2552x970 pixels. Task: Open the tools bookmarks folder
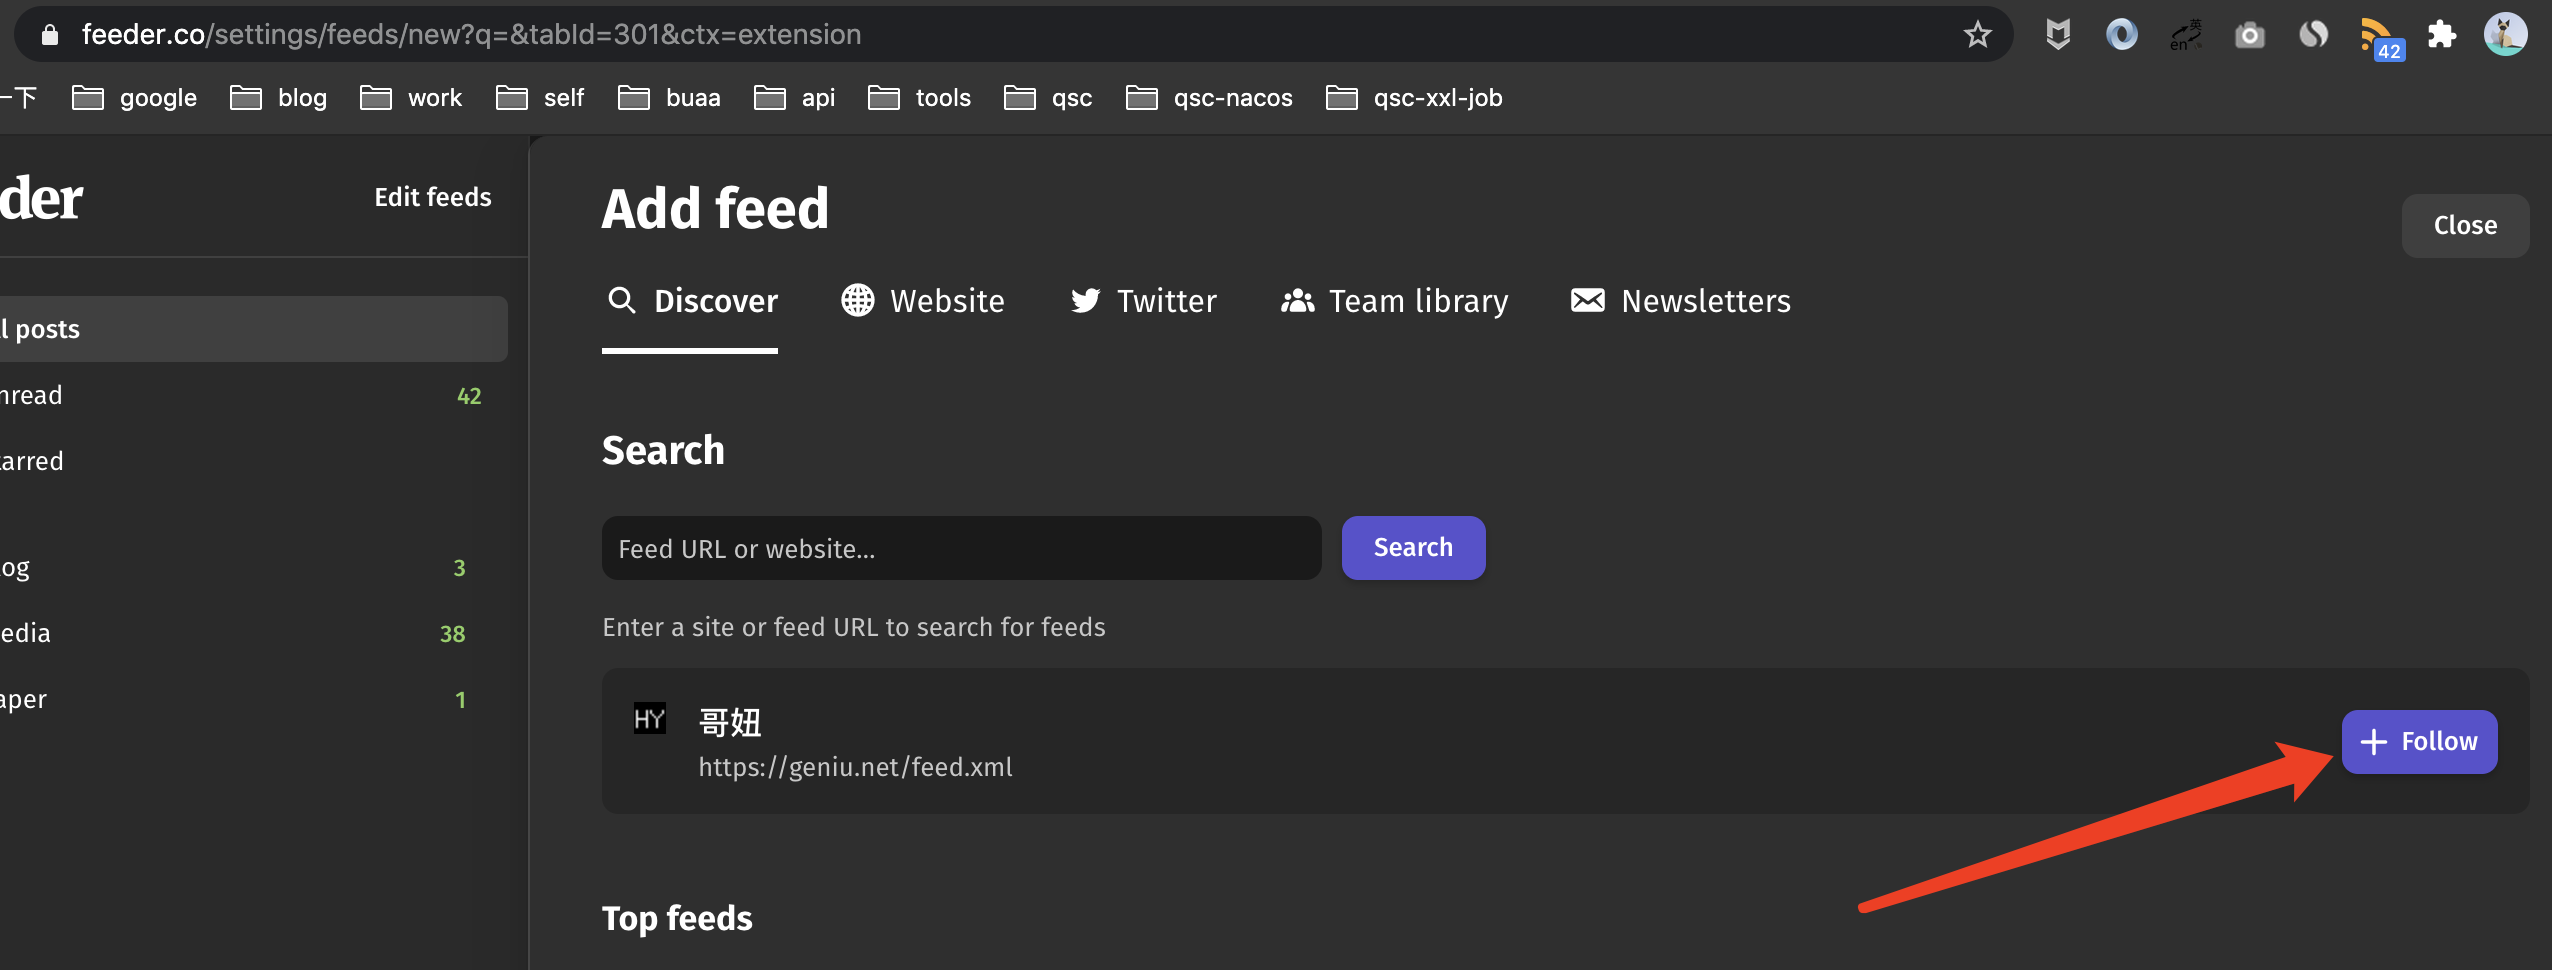point(919,98)
